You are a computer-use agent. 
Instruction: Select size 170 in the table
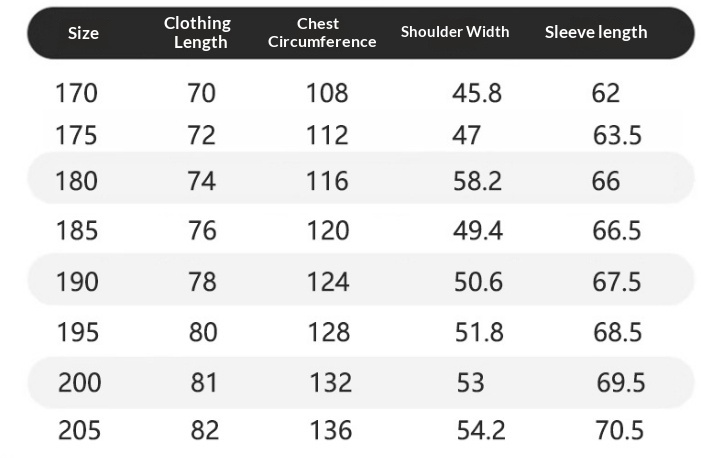(x=76, y=93)
